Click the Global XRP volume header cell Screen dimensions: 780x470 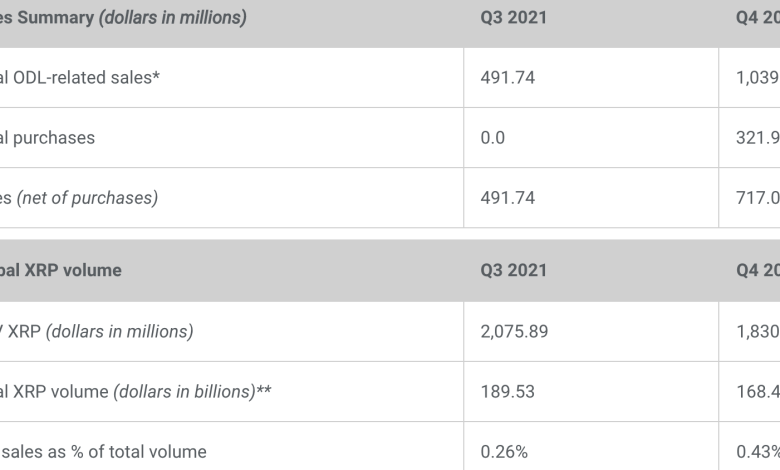click(61, 271)
